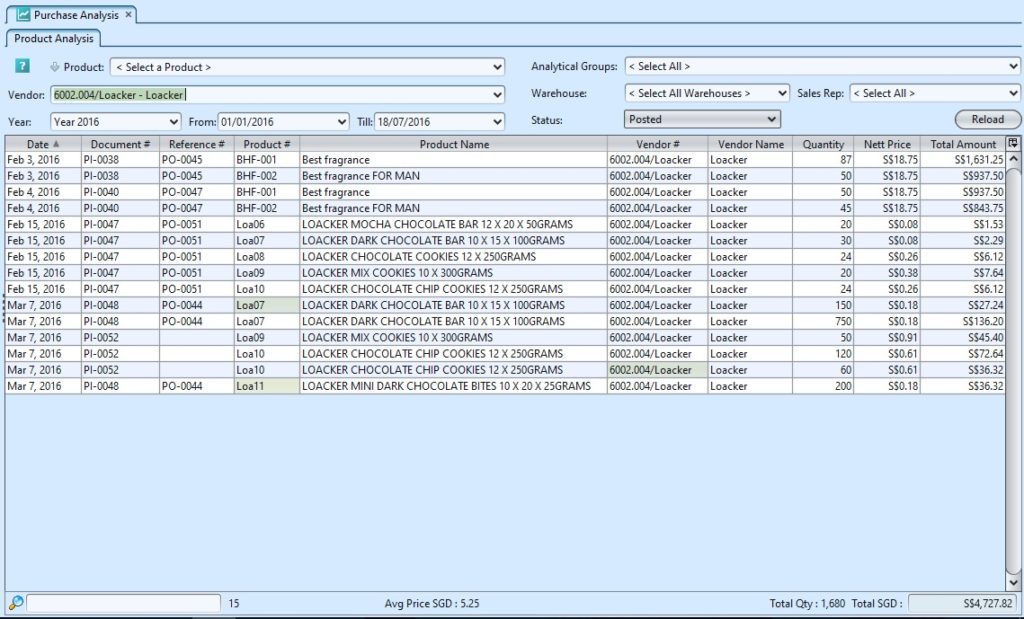Click the vertical scrollbar track of the table
This screenshot has height=619, width=1024.
coord(1013,370)
